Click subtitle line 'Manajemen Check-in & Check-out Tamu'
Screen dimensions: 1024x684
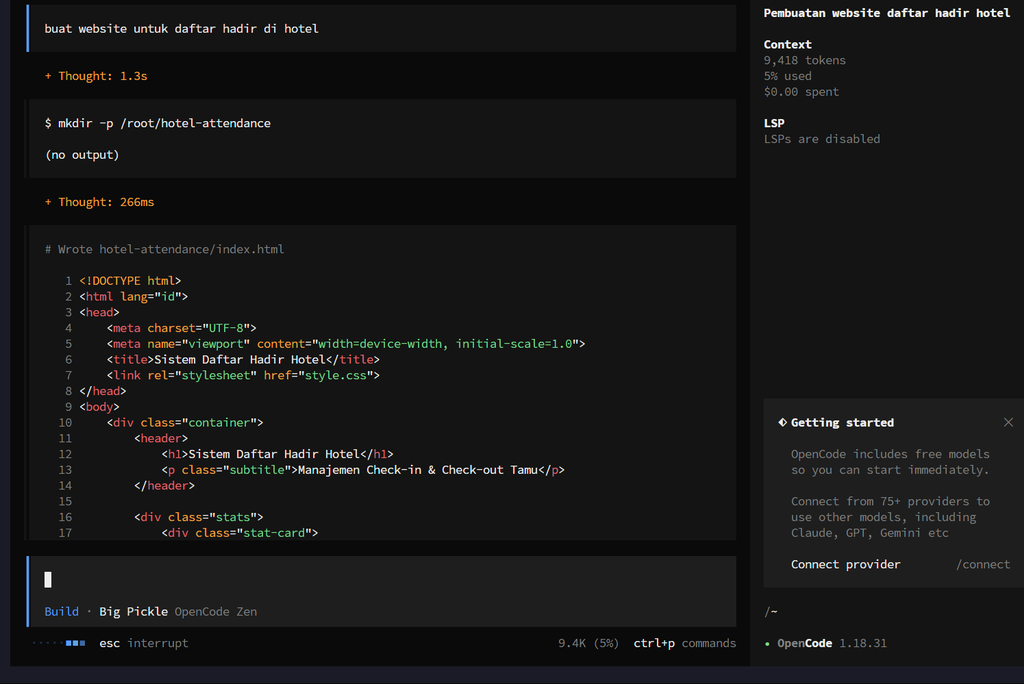pos(363,470)
